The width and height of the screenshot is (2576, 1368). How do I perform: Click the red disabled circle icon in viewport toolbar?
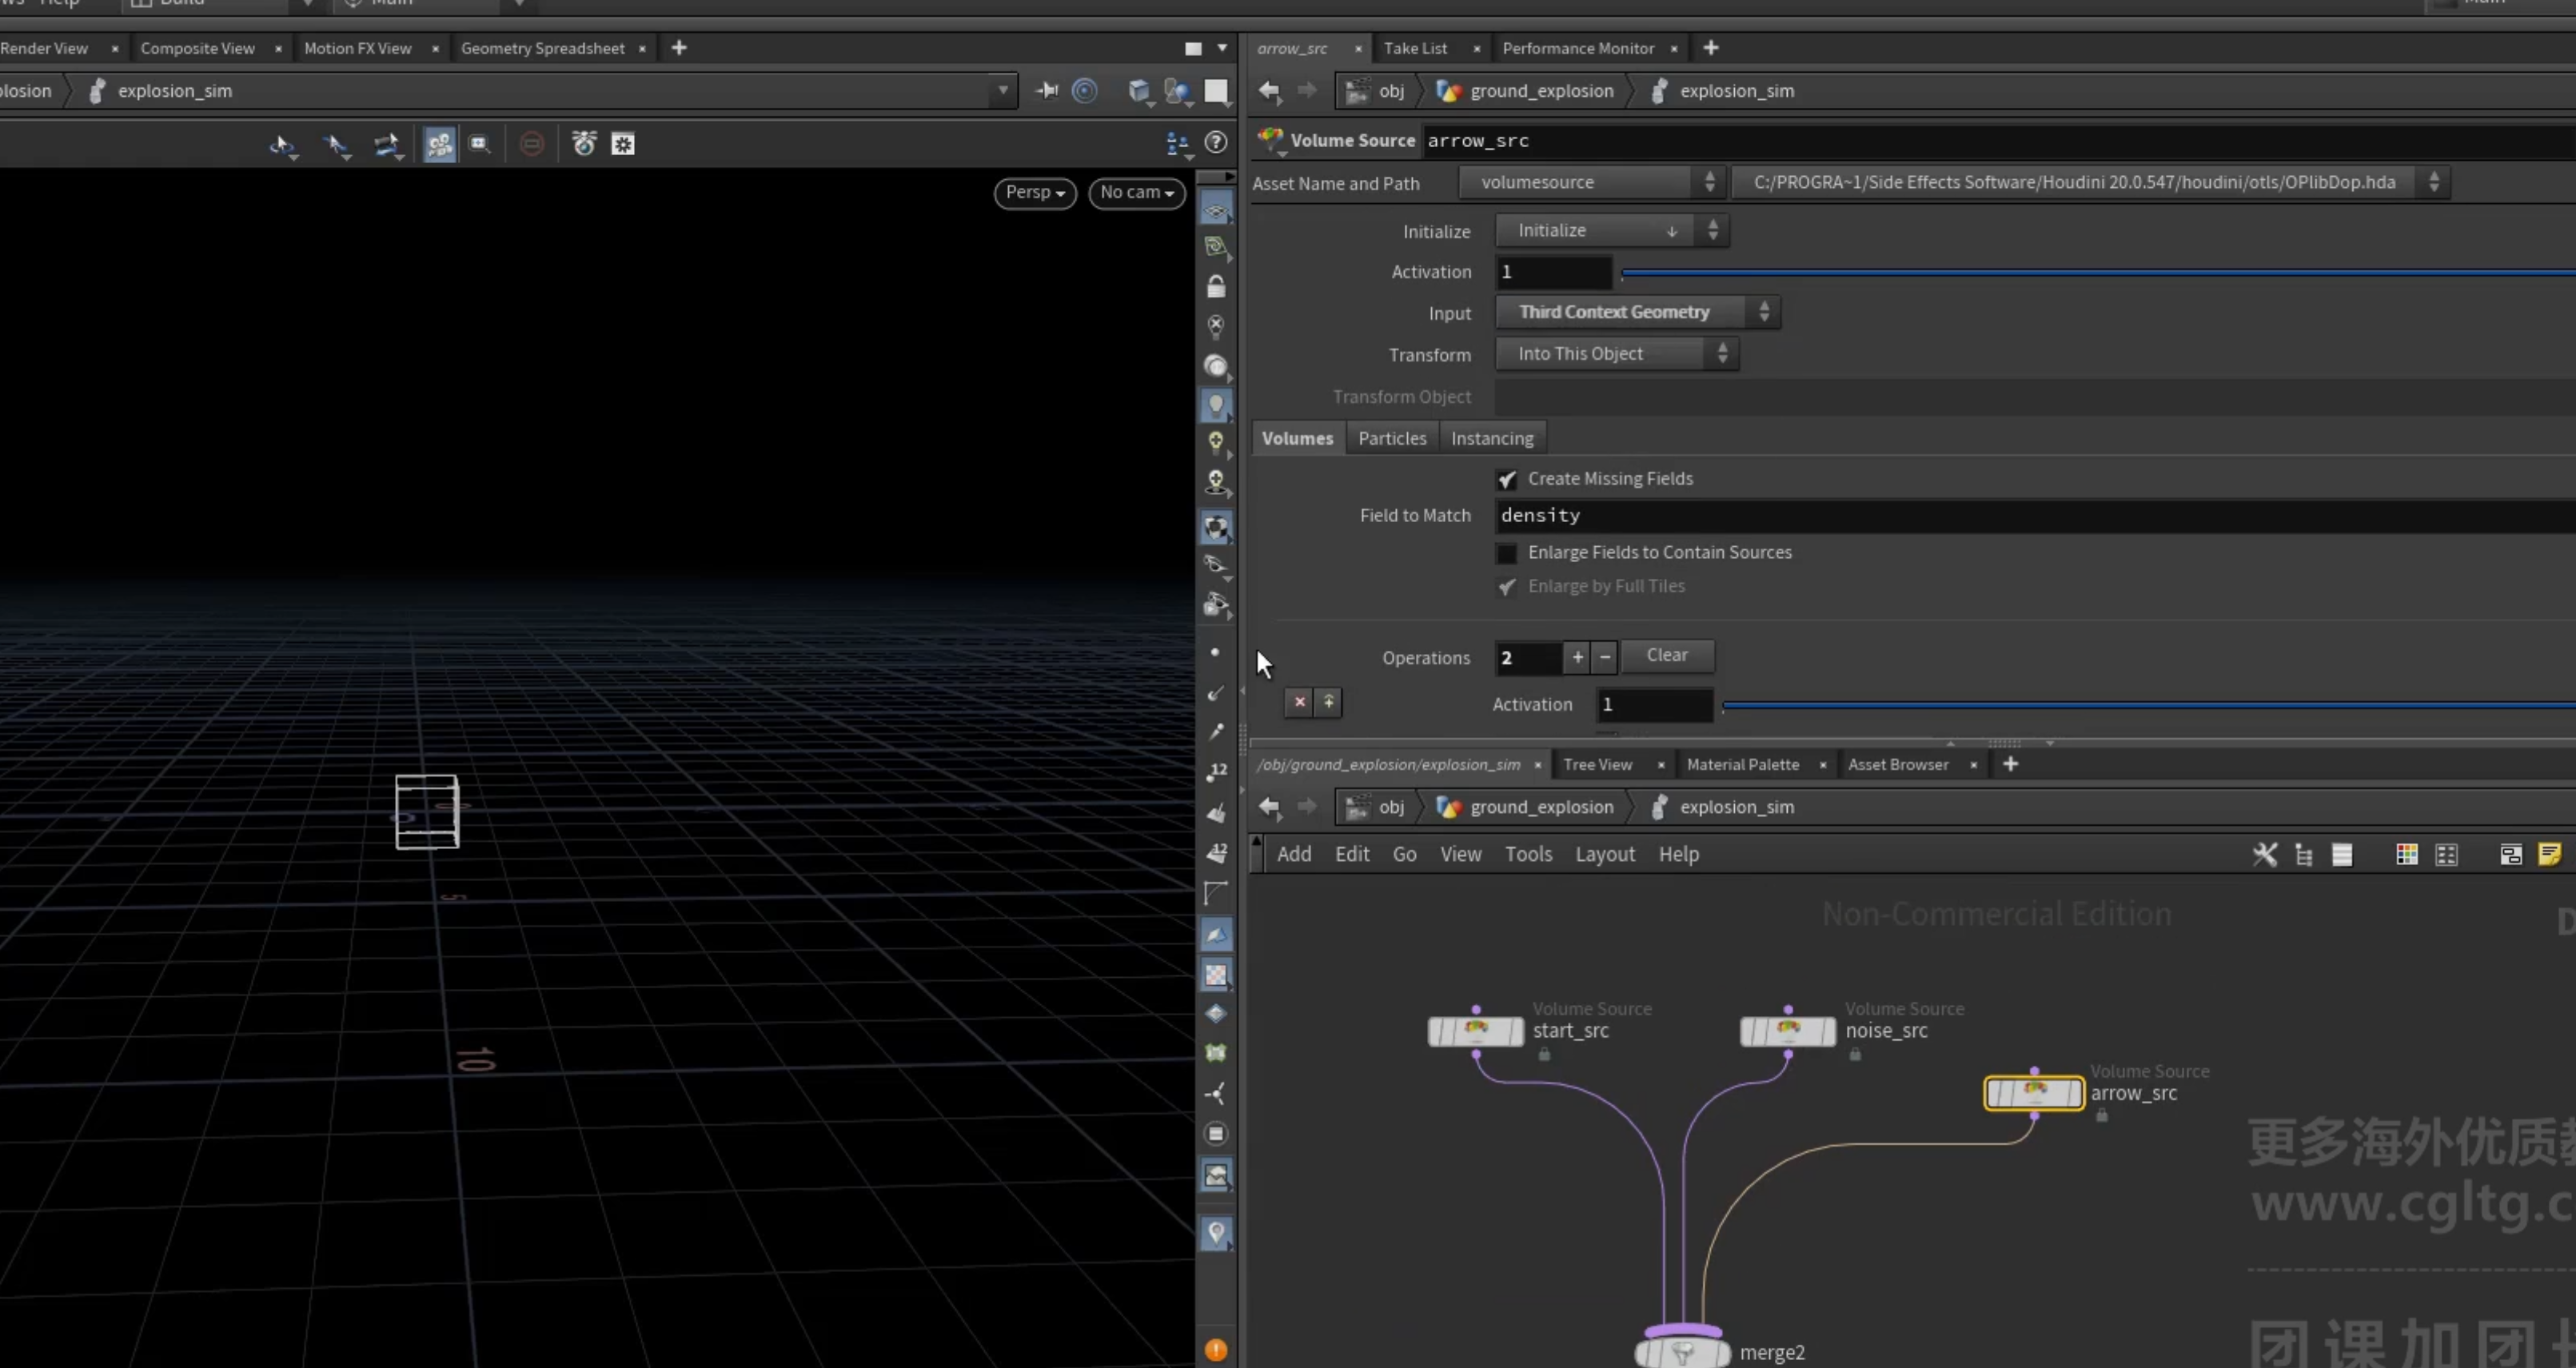532,144
